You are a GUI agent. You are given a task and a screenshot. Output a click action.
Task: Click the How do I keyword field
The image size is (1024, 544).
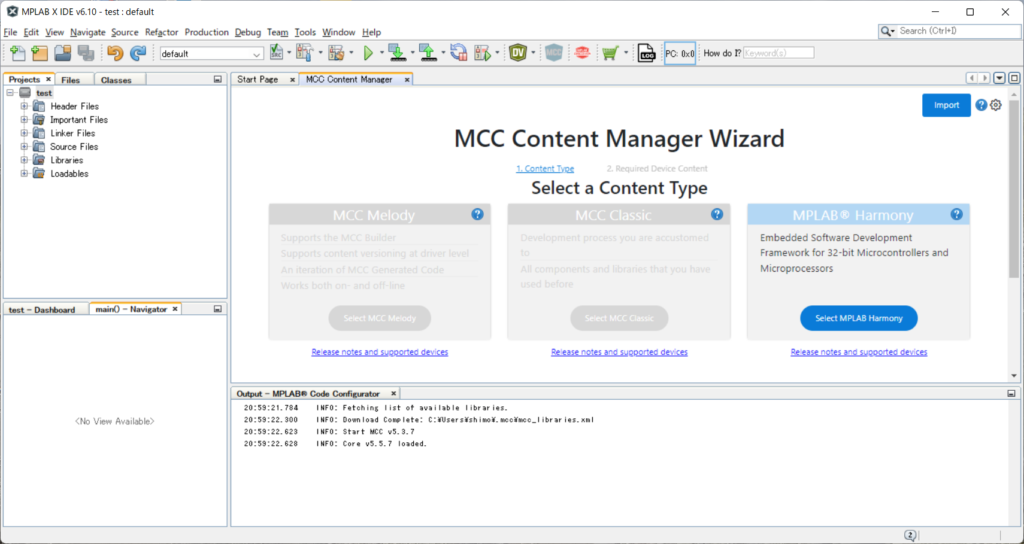click(778, 53)
